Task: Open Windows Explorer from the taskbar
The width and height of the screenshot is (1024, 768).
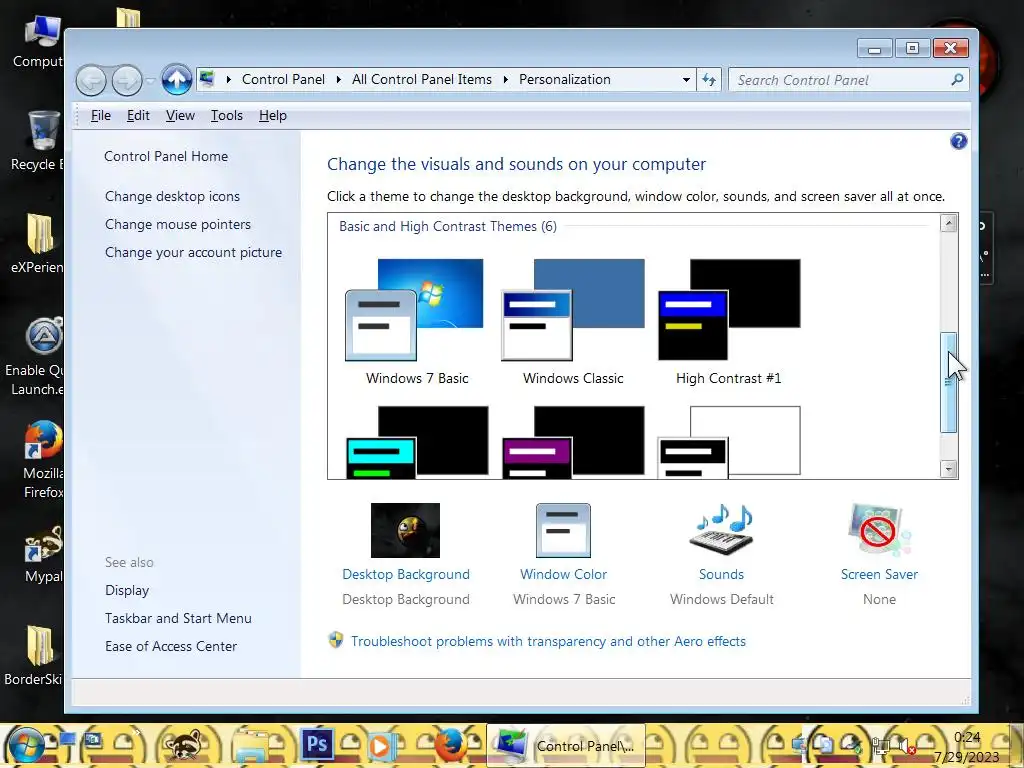Action: [251, 745]
